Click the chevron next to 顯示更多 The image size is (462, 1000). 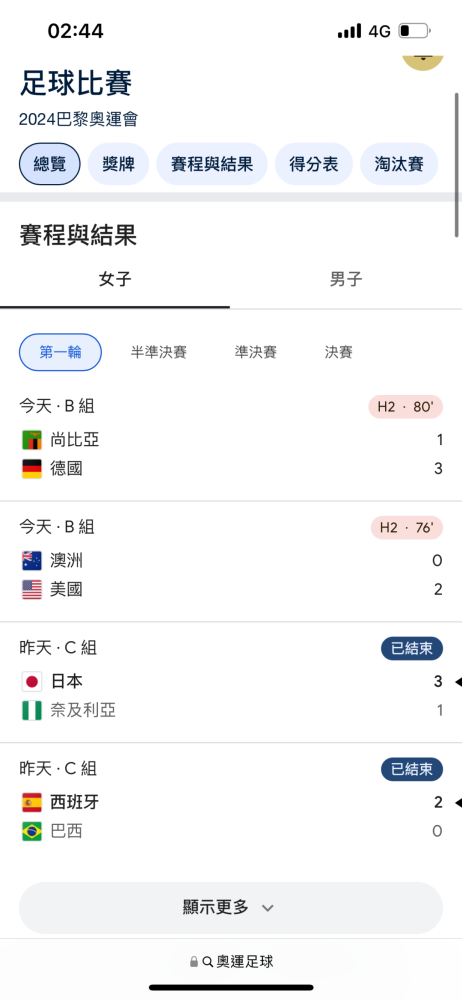[268, 908]
